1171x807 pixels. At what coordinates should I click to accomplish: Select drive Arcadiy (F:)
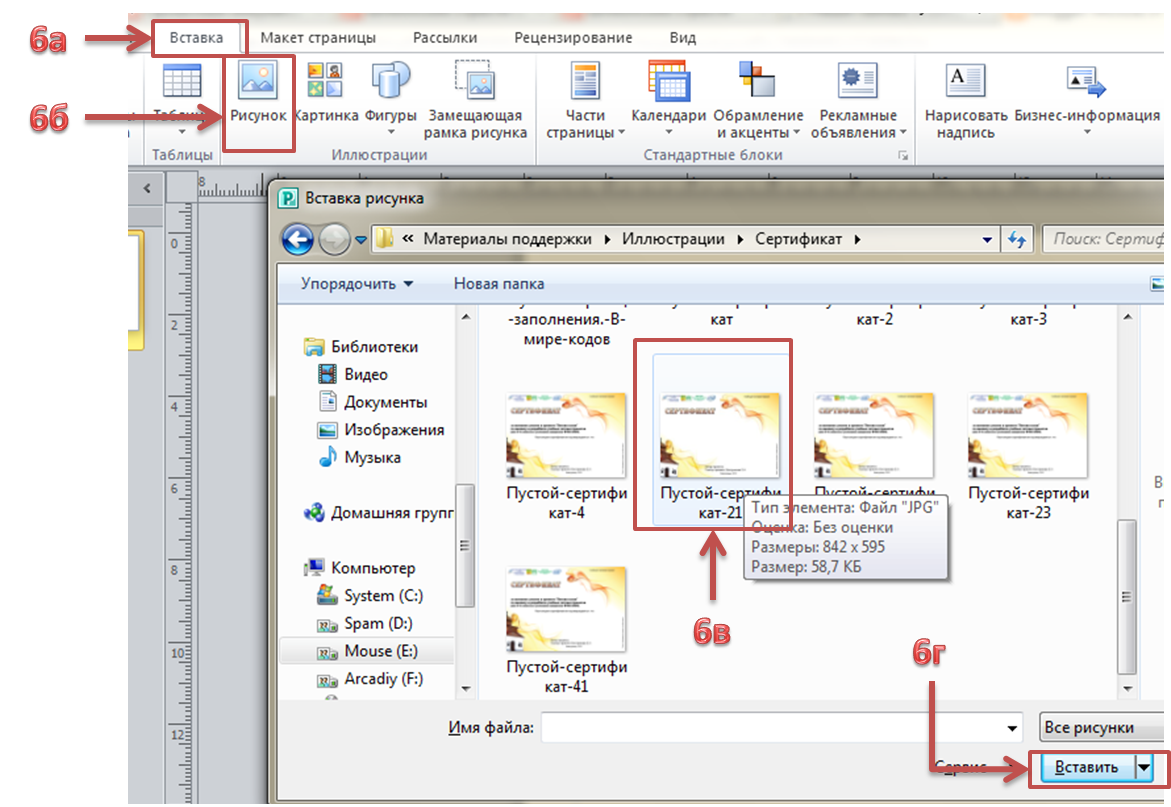click(370, 679)
